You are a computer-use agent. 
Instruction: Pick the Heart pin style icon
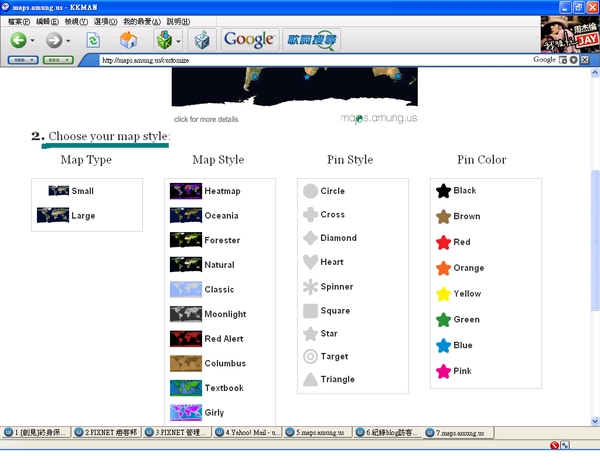(x=310, y=262)
